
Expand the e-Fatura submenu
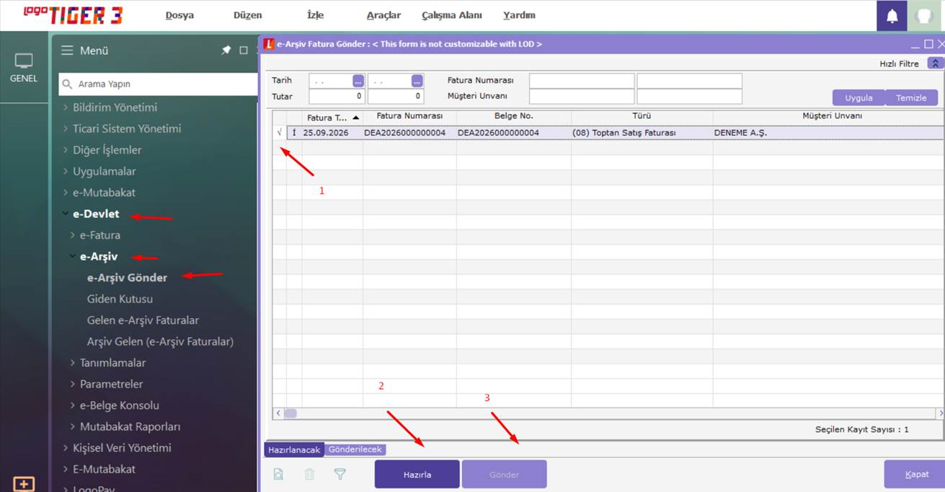73,235
